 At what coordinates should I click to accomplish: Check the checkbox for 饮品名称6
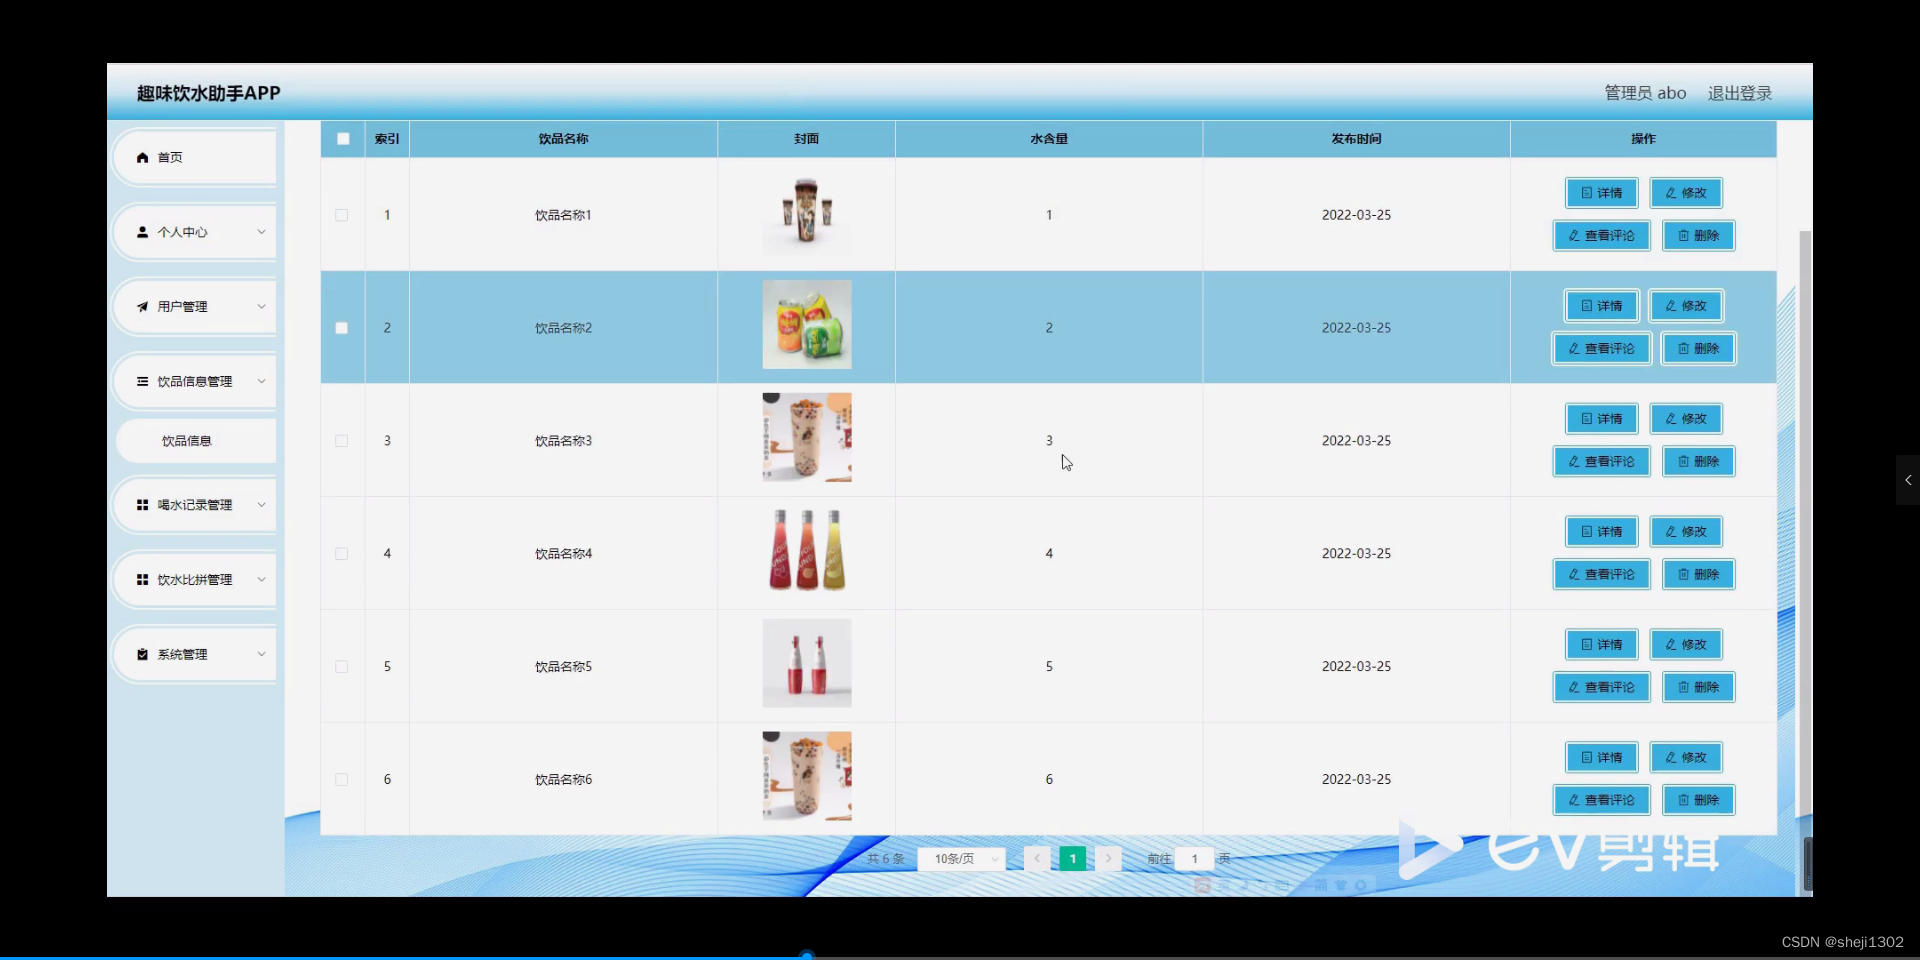pos(341,780)
